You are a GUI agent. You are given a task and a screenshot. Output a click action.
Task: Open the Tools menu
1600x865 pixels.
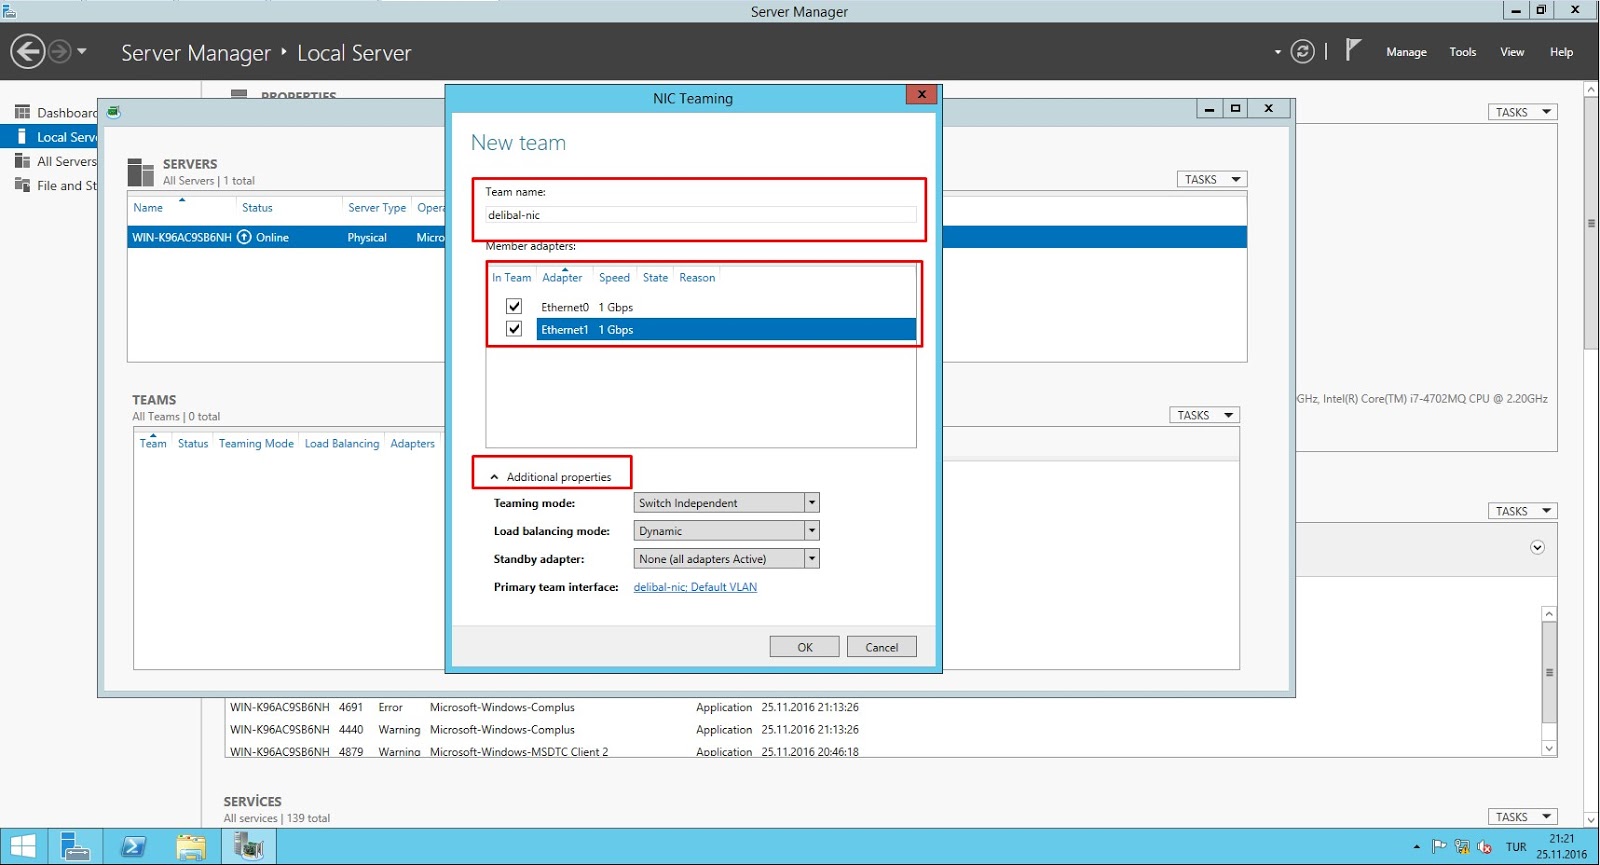tap(1462, 52)
